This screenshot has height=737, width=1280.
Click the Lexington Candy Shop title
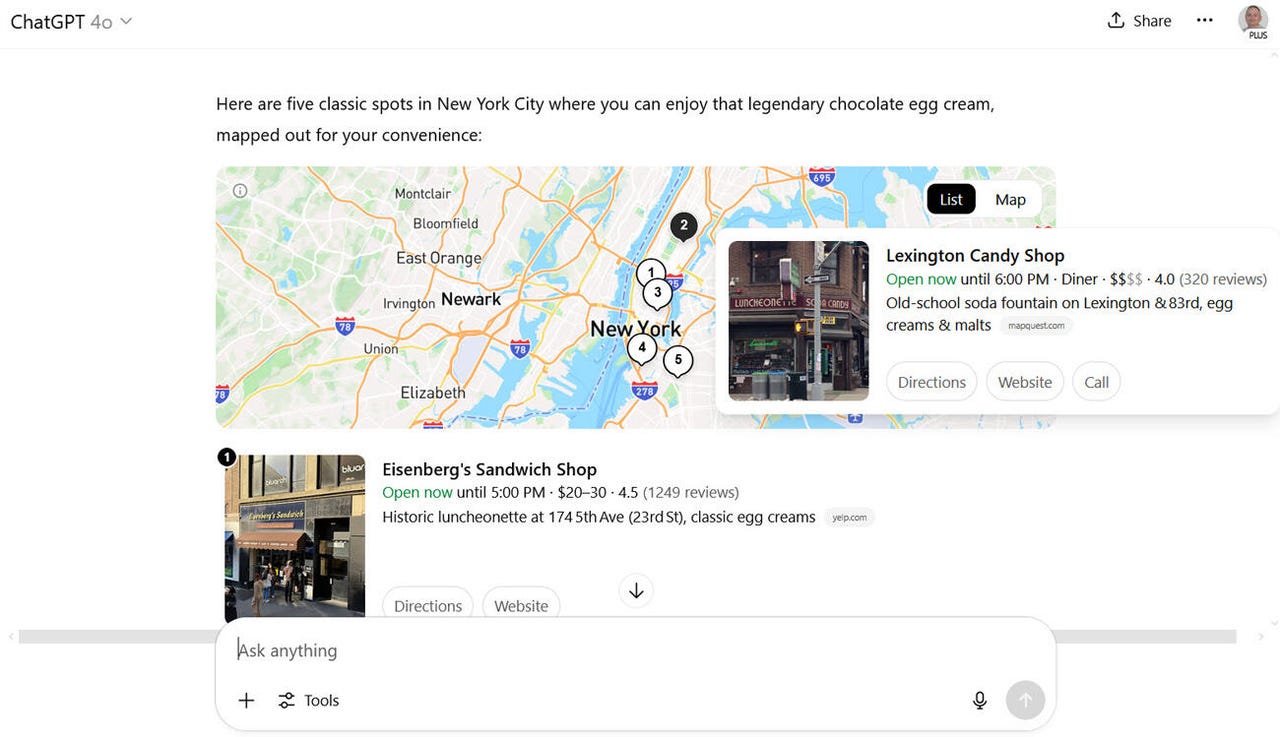pyautogui.click(x=975, y=255)
